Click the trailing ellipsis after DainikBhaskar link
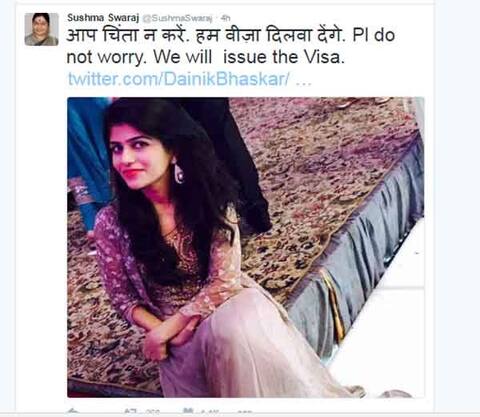Image resolution: width=480 pixels, height=417 pixels. pyautogui.click(x=304, y=81)
